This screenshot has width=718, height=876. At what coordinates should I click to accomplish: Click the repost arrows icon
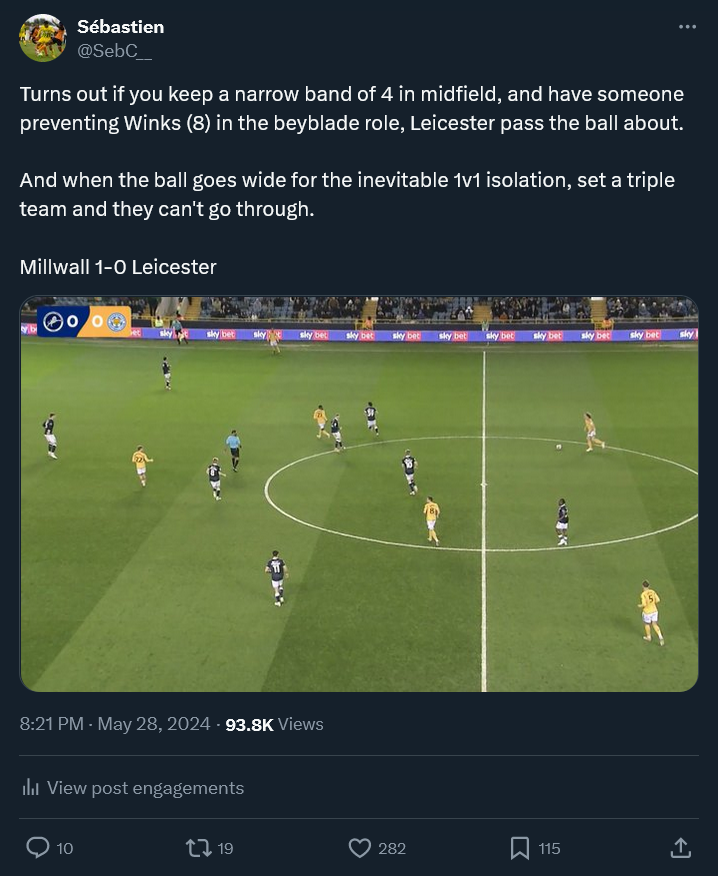(x=198, y=848)
